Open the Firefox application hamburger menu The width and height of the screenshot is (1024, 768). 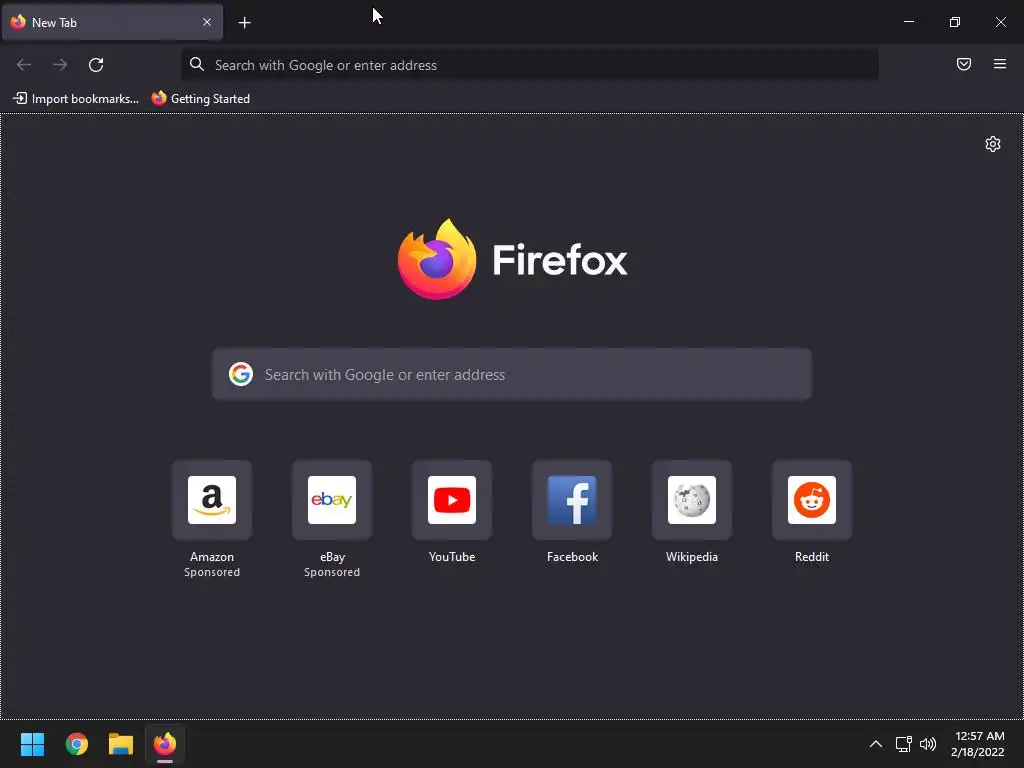click(1000, 64)
